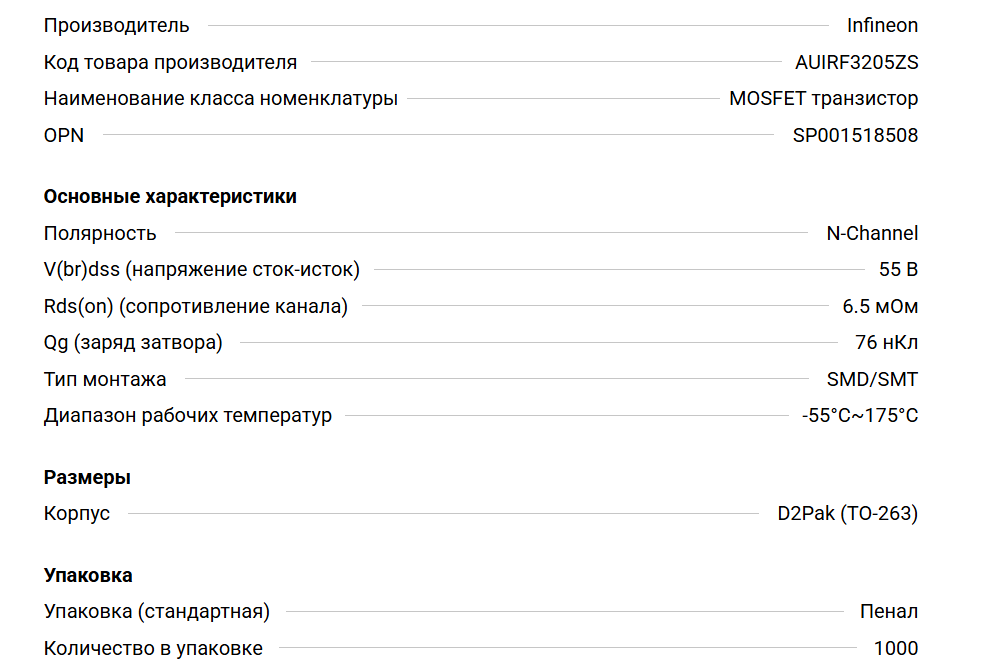The width and height of the screenshot is (1004, 670).
Task: Click the MOSFET транзистор class value
Action: pos(823,98)
